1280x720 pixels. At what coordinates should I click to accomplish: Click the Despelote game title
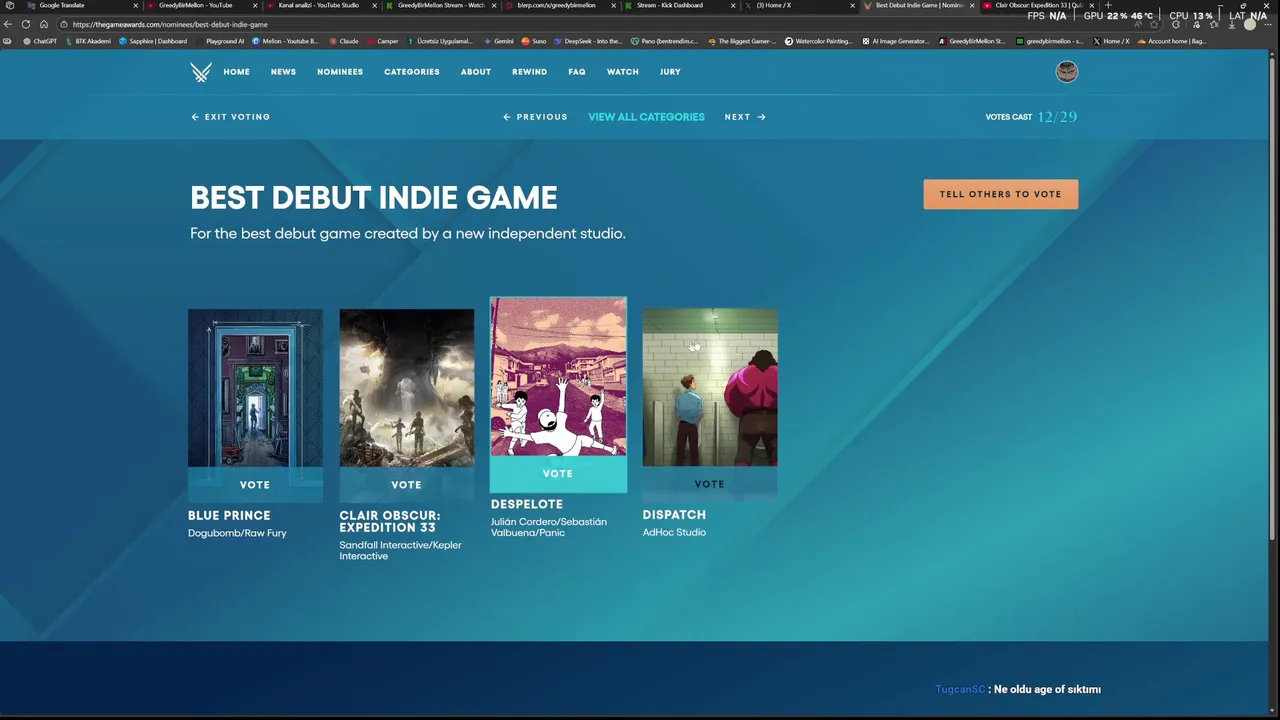(527, 504)
